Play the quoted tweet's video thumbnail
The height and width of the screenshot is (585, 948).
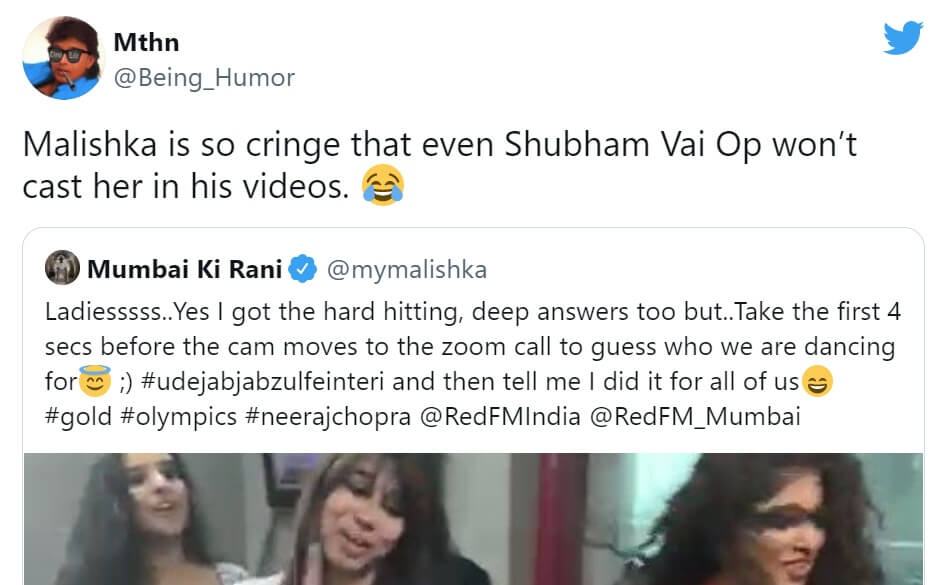(x=473, y=518)
